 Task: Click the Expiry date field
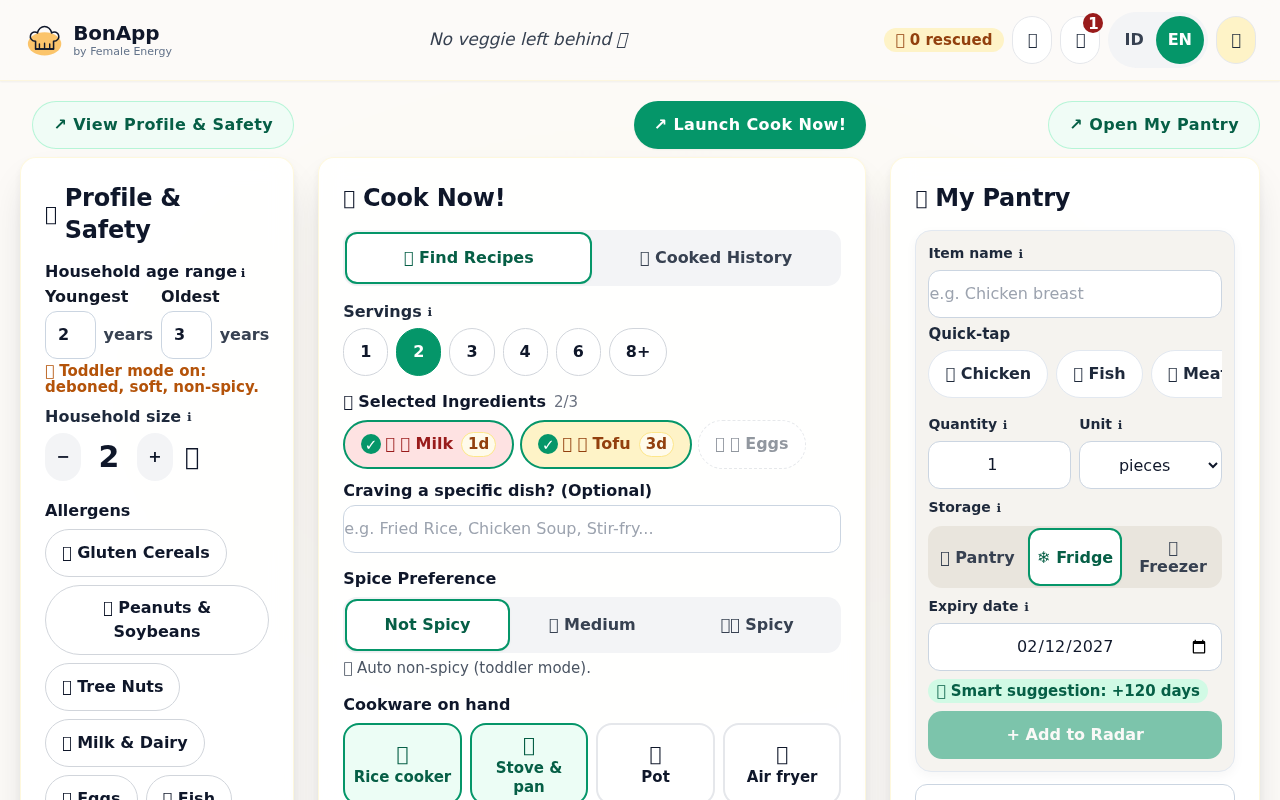click(1075, 647)
